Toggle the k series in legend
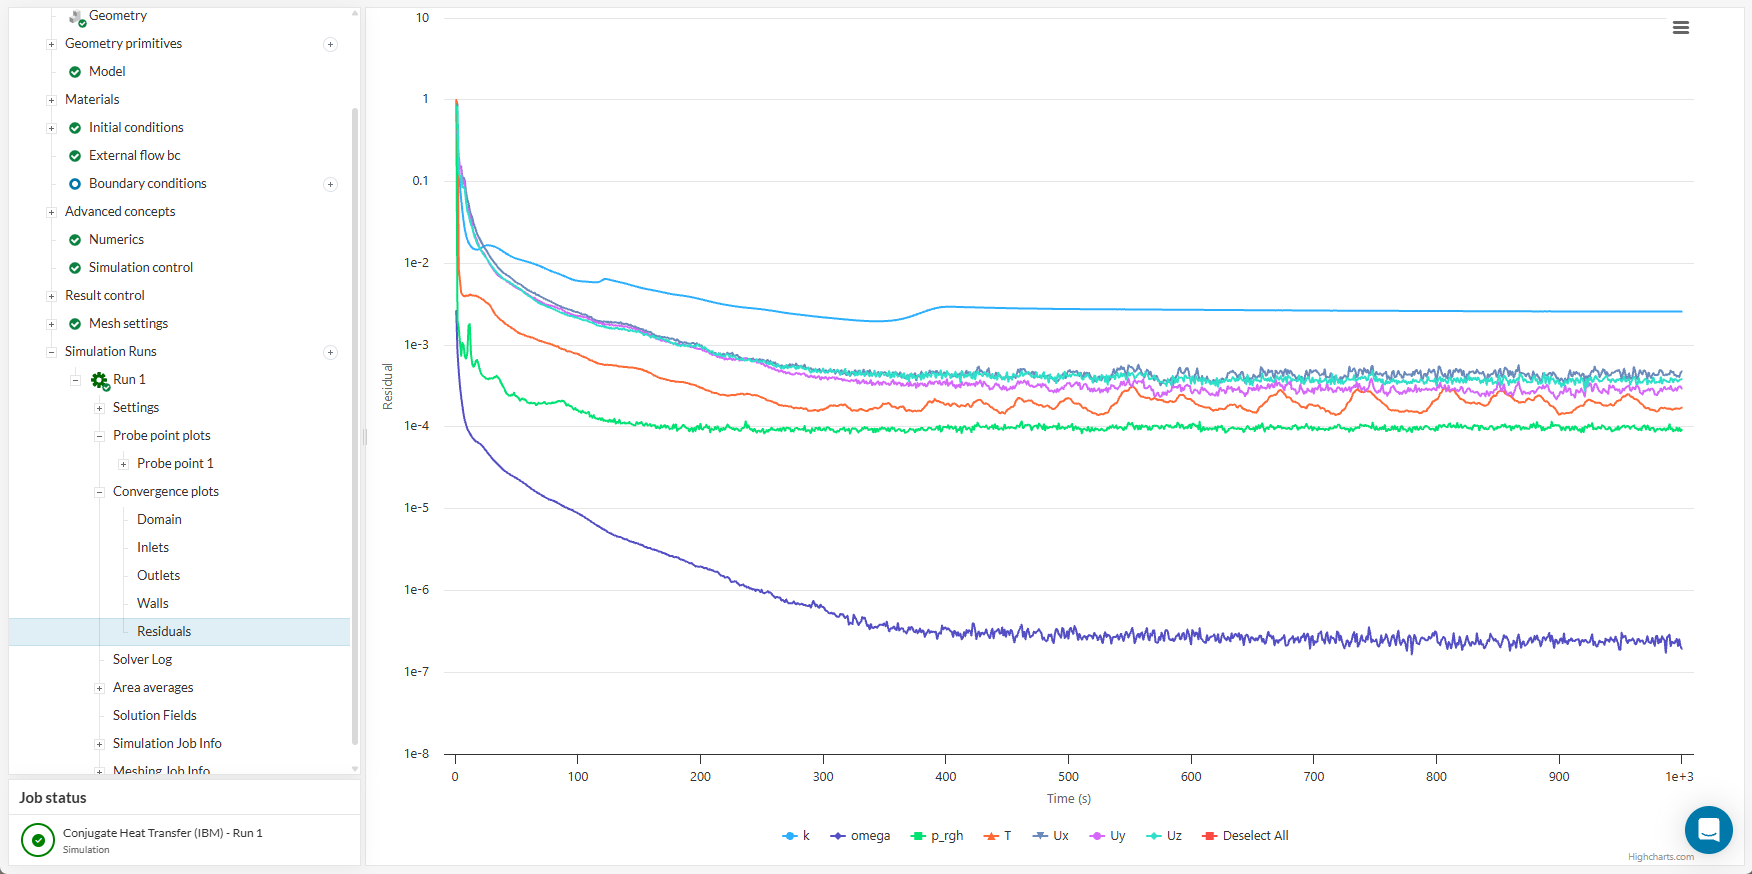The width and height of the screenshot is (1752, 874). (797, 836)
